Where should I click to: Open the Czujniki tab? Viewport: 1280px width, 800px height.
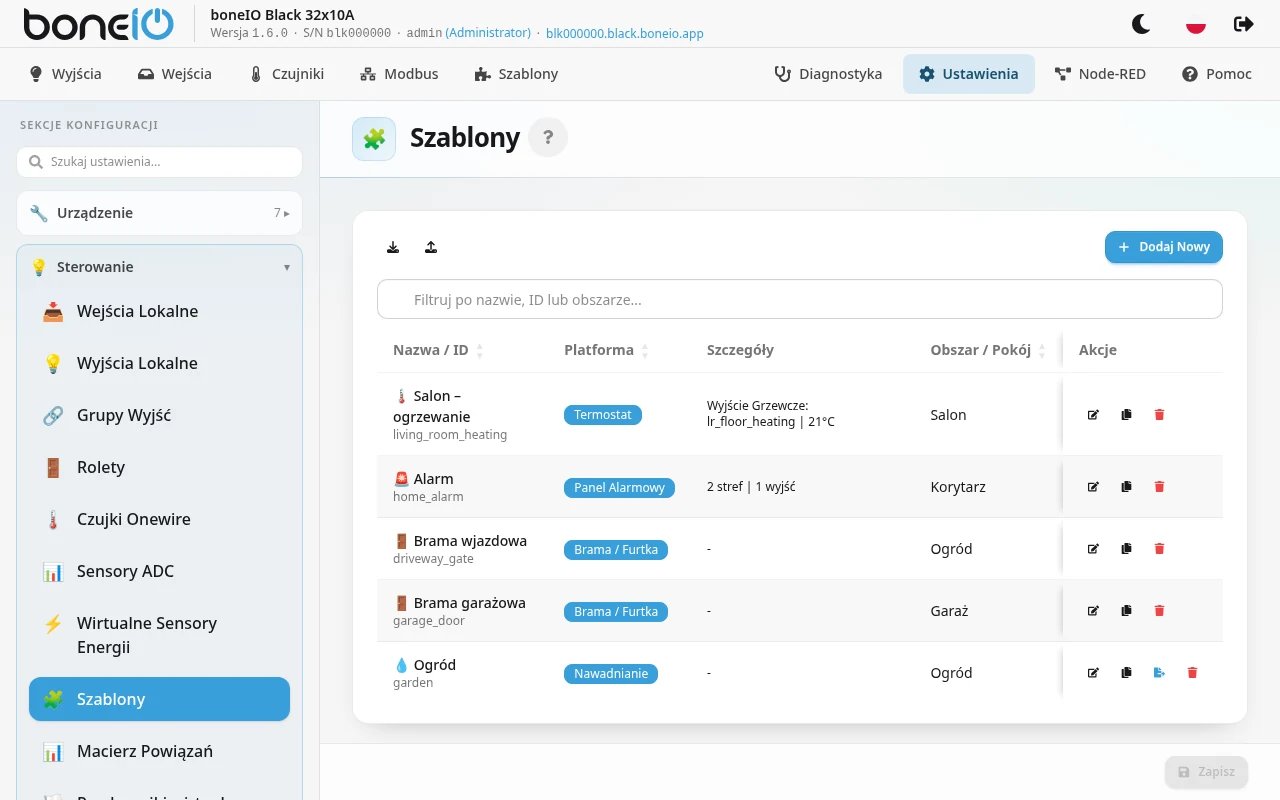(x=286, y=74)
